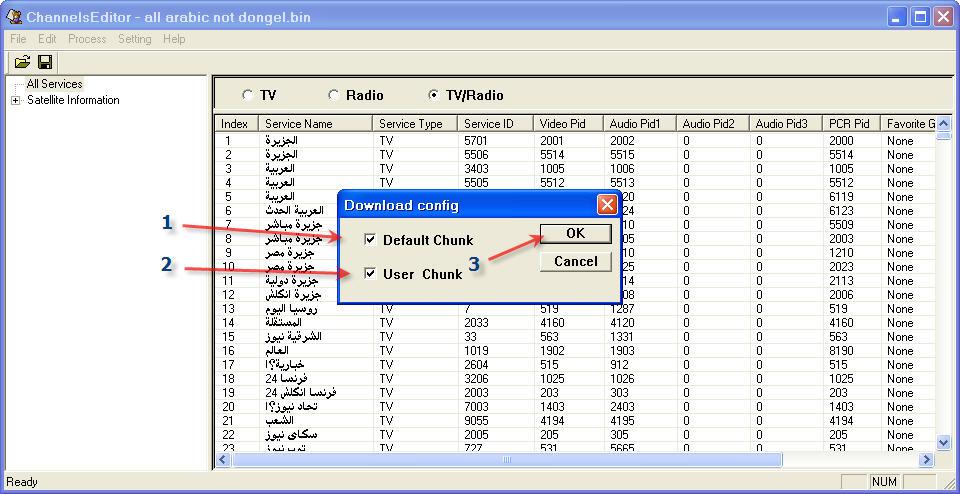Click Service ID cell 2033

pyautogui.click(x=478, y=323)
